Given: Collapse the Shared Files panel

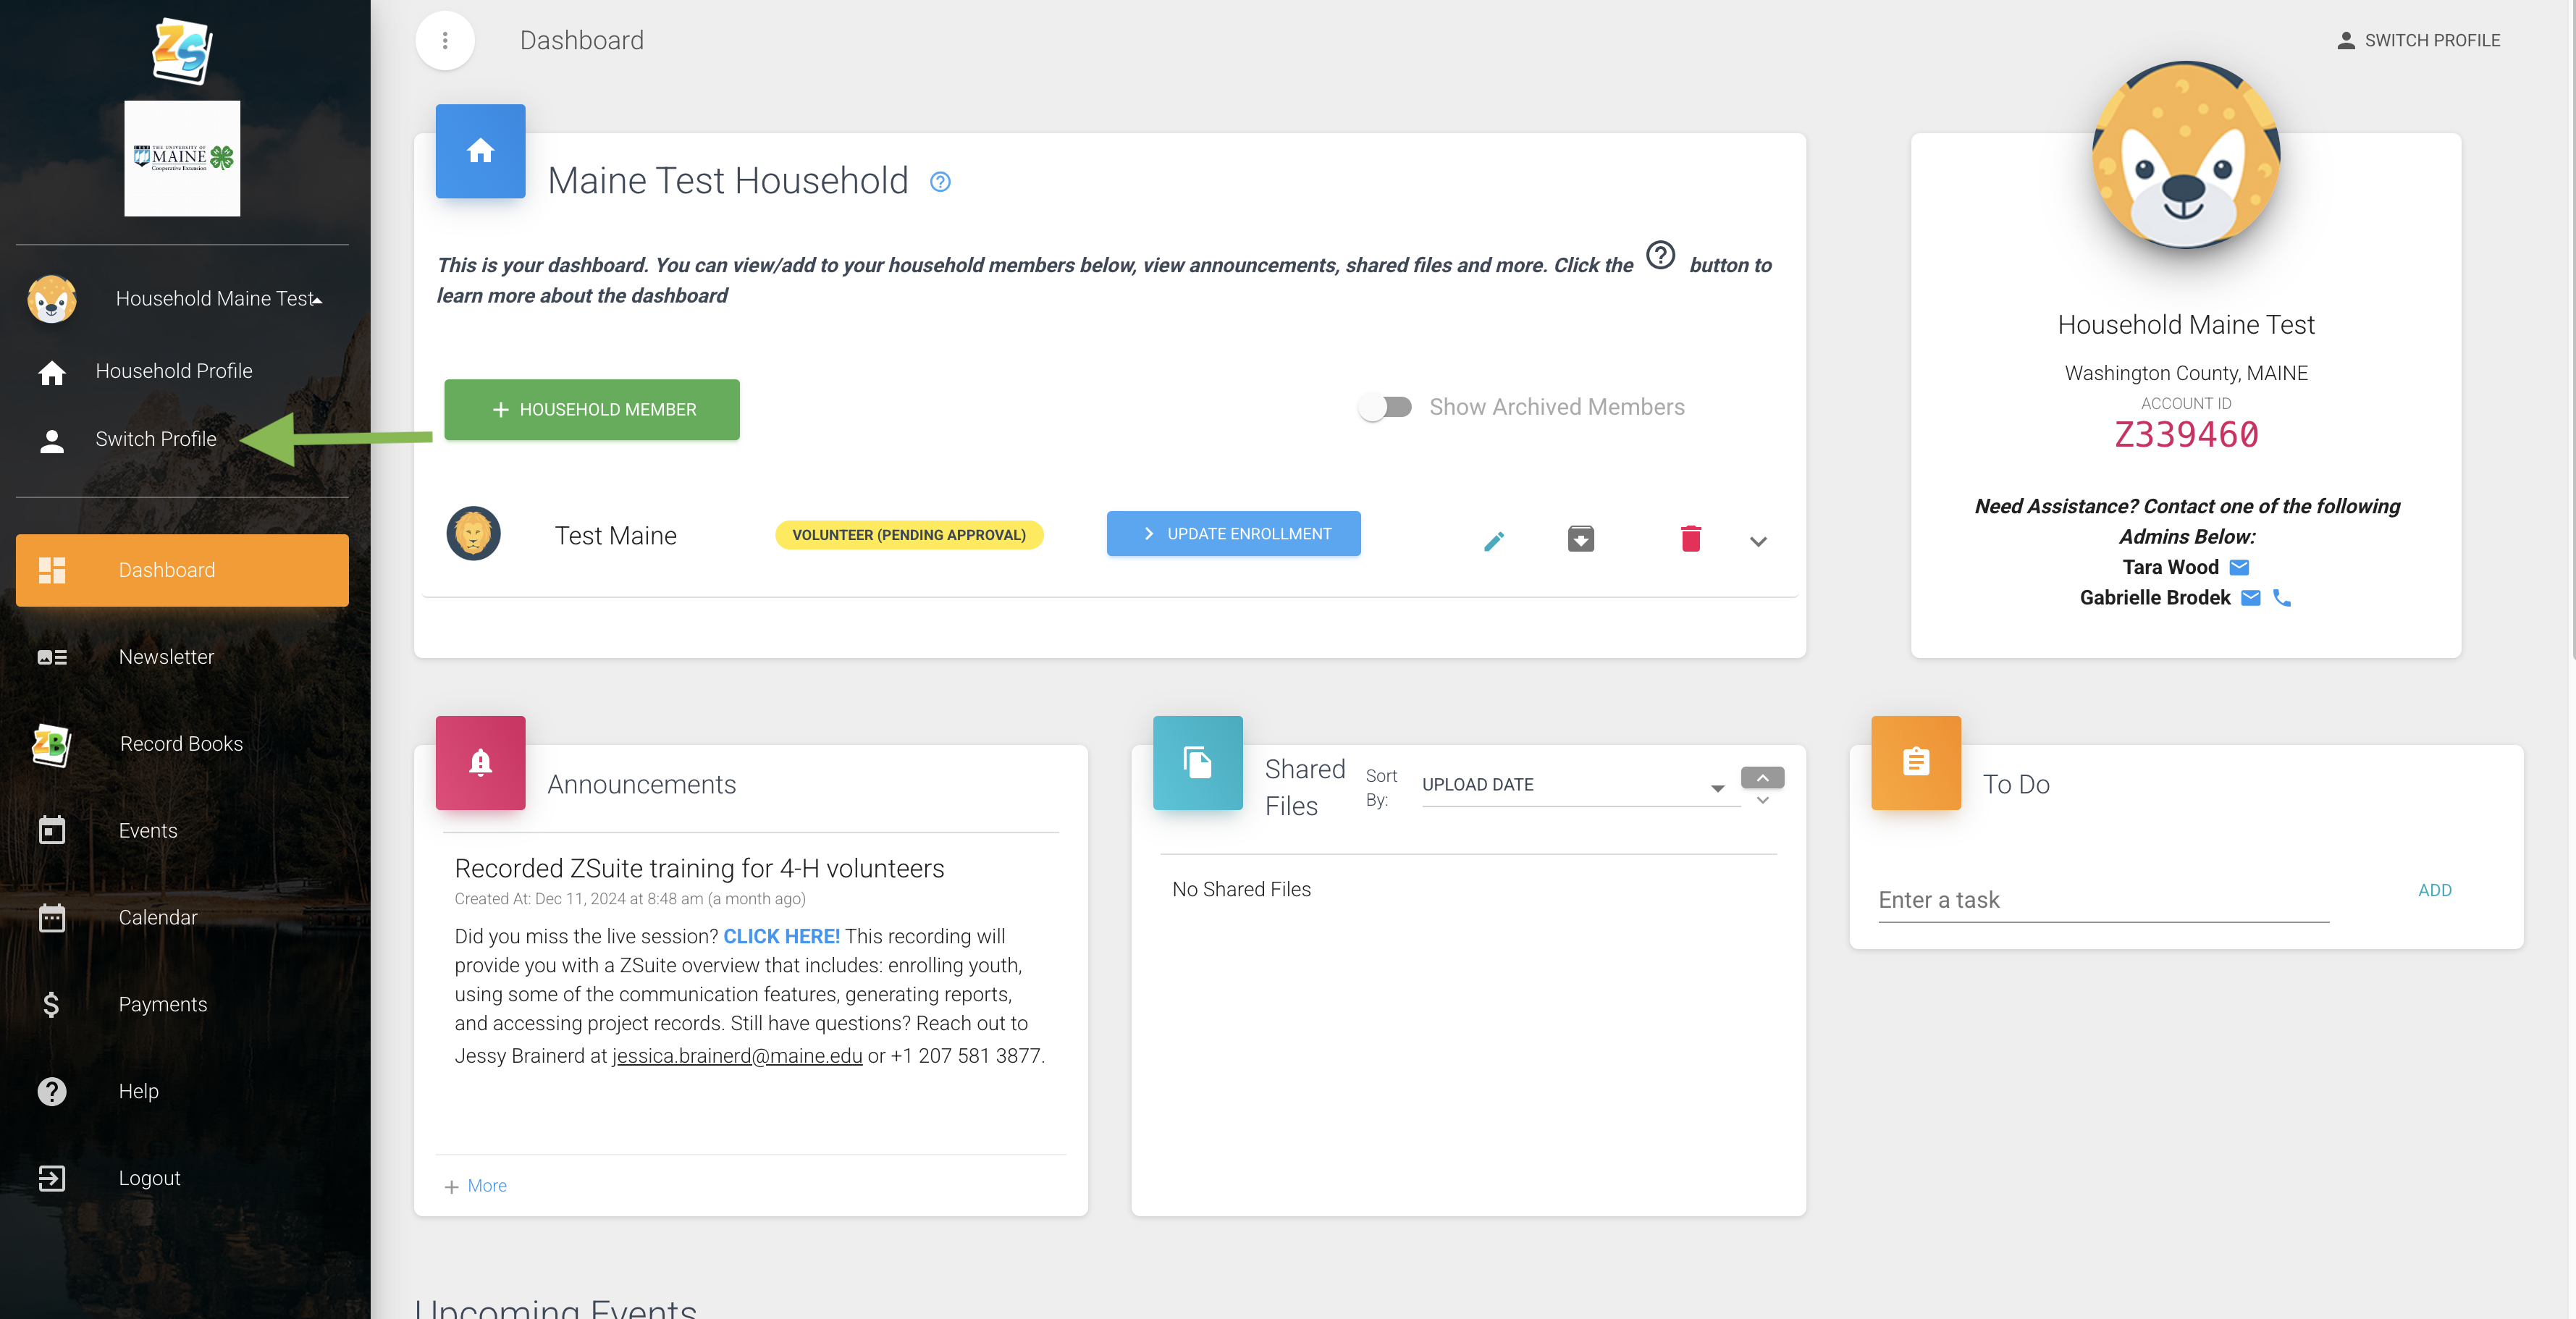Looking at the screenshot, I should pyautogui.click(x=1762, y=778).
